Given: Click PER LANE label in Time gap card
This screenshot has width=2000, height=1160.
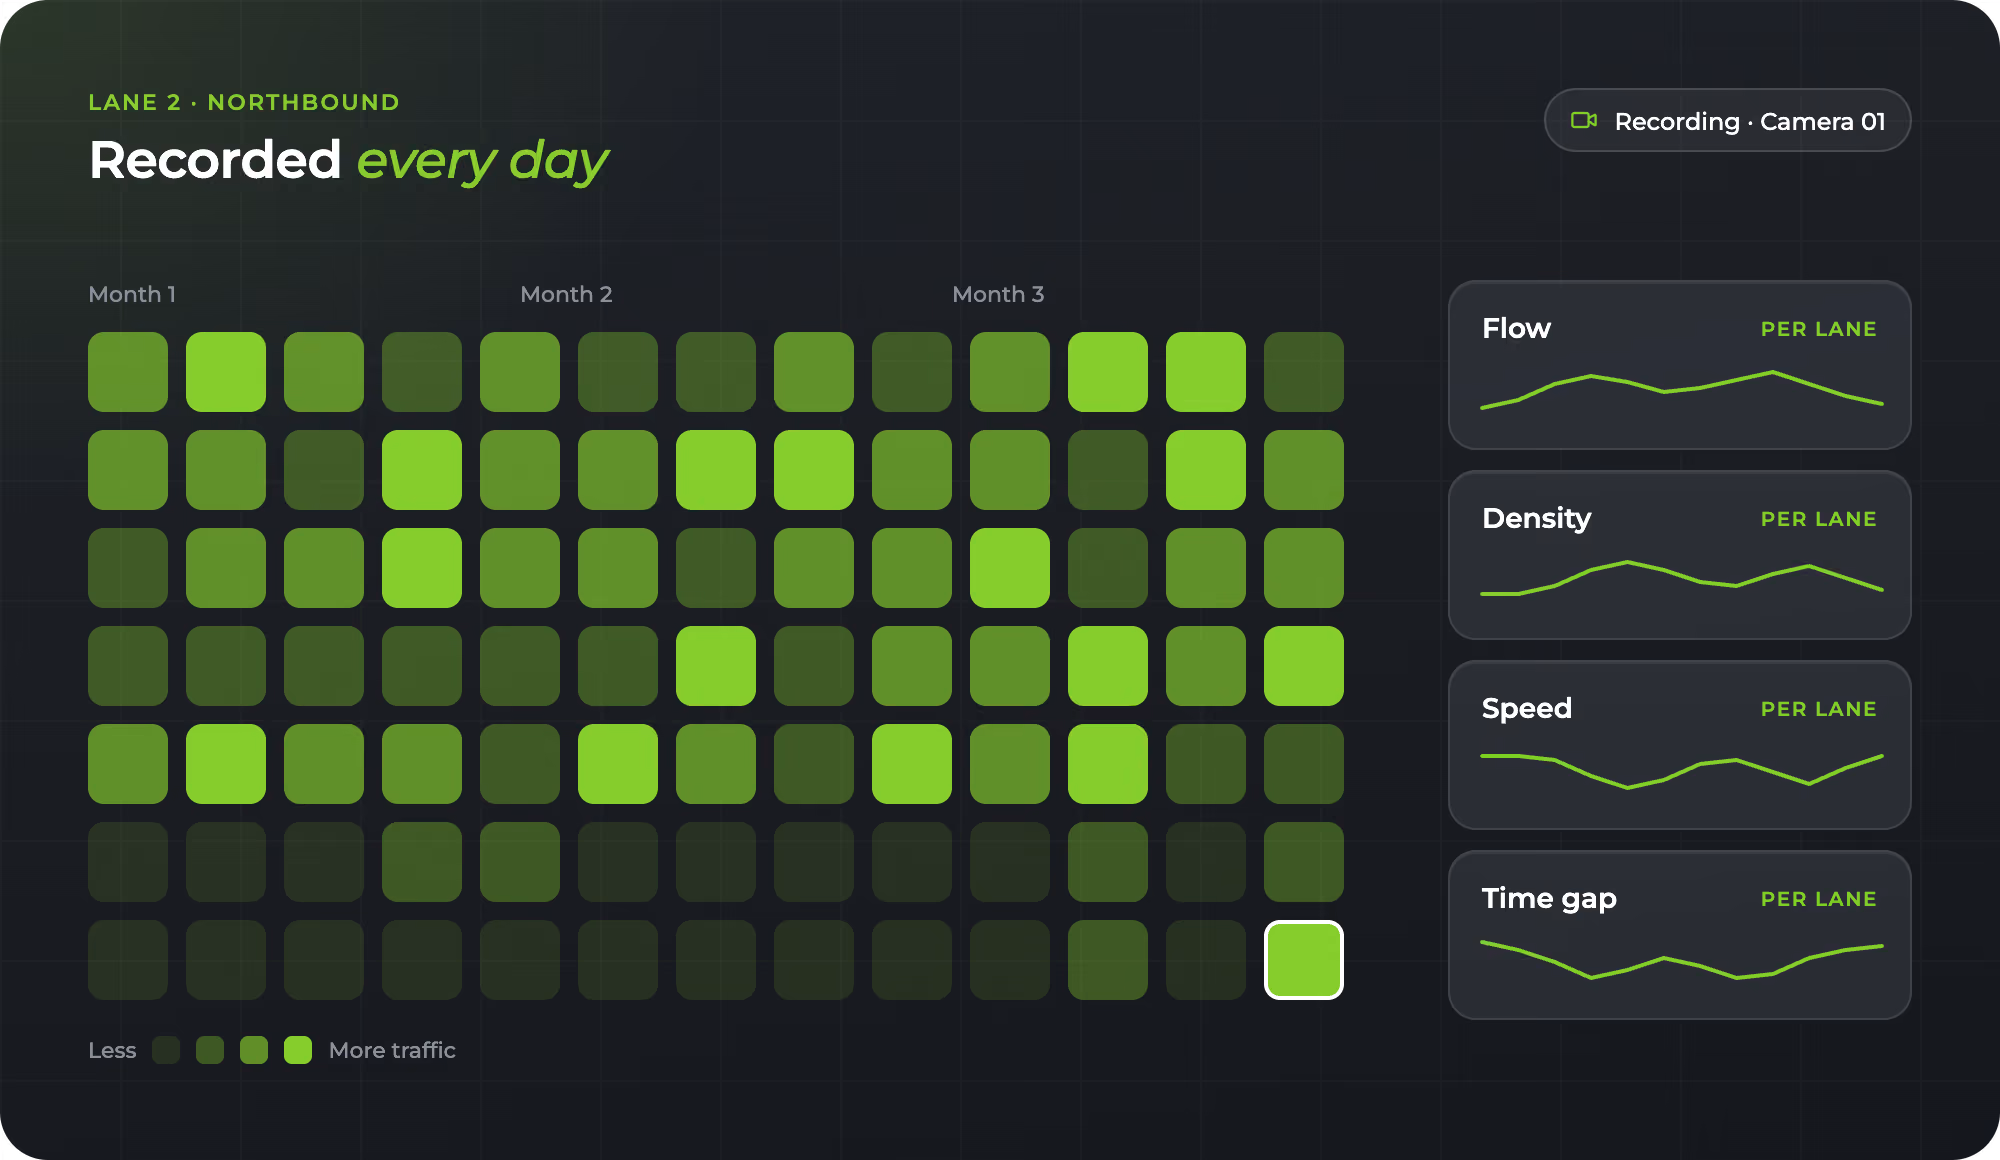Looking at the screenshot, I should click(1818, 899).
